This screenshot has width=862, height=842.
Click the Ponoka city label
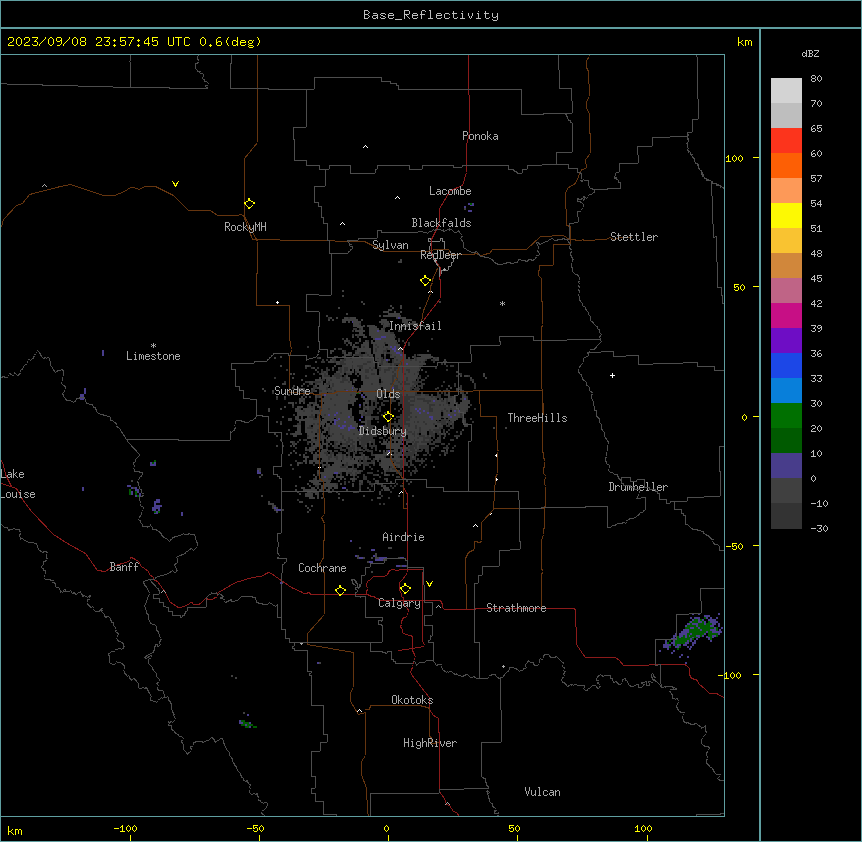(480, 136)
